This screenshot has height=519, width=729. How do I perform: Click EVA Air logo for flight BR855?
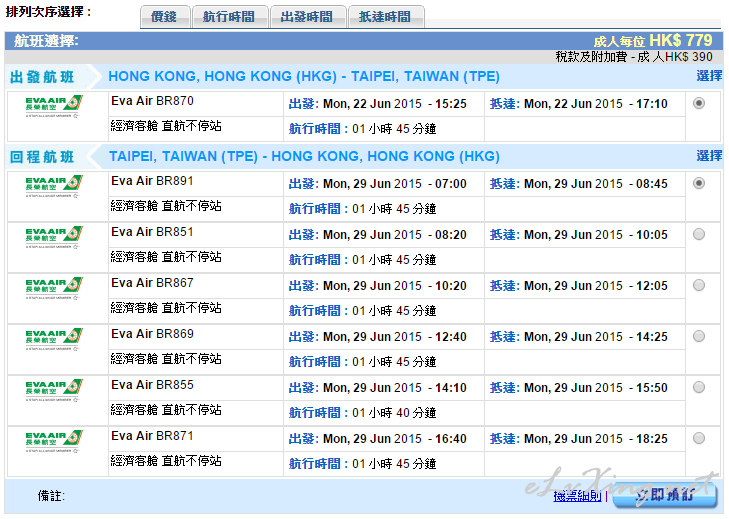54,390
